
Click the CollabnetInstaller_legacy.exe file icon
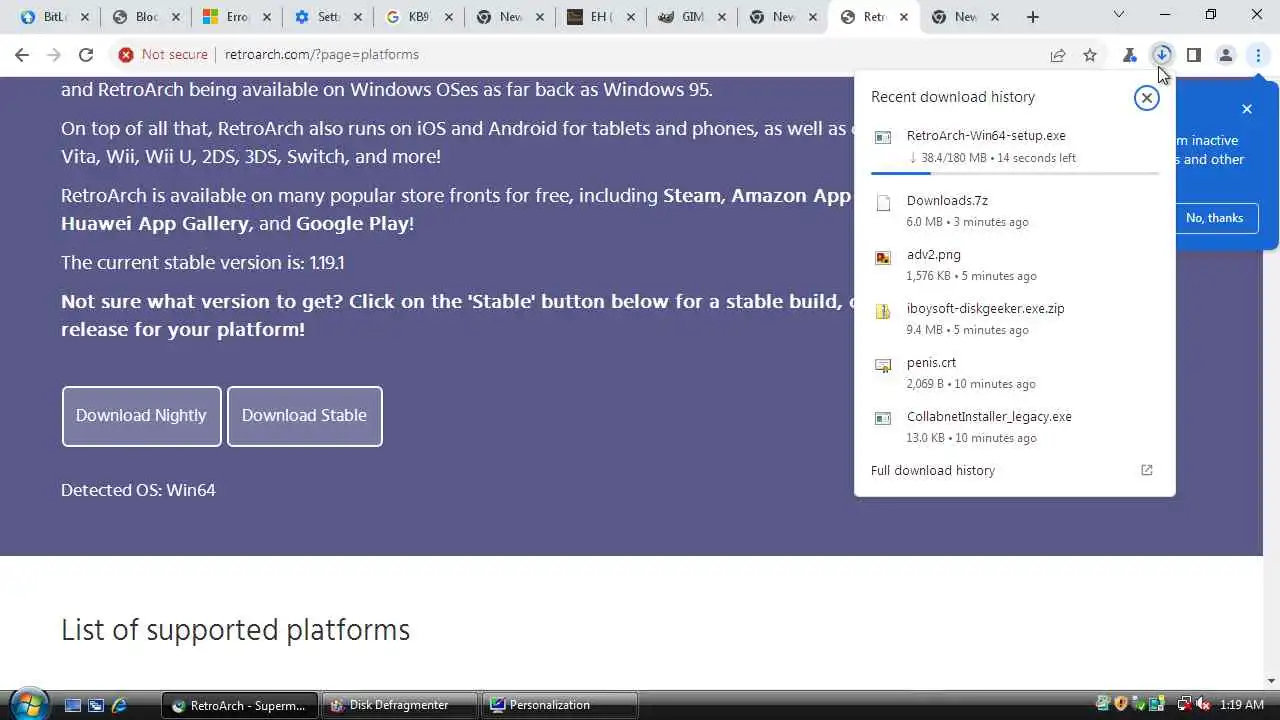click(x=882, y=419)
